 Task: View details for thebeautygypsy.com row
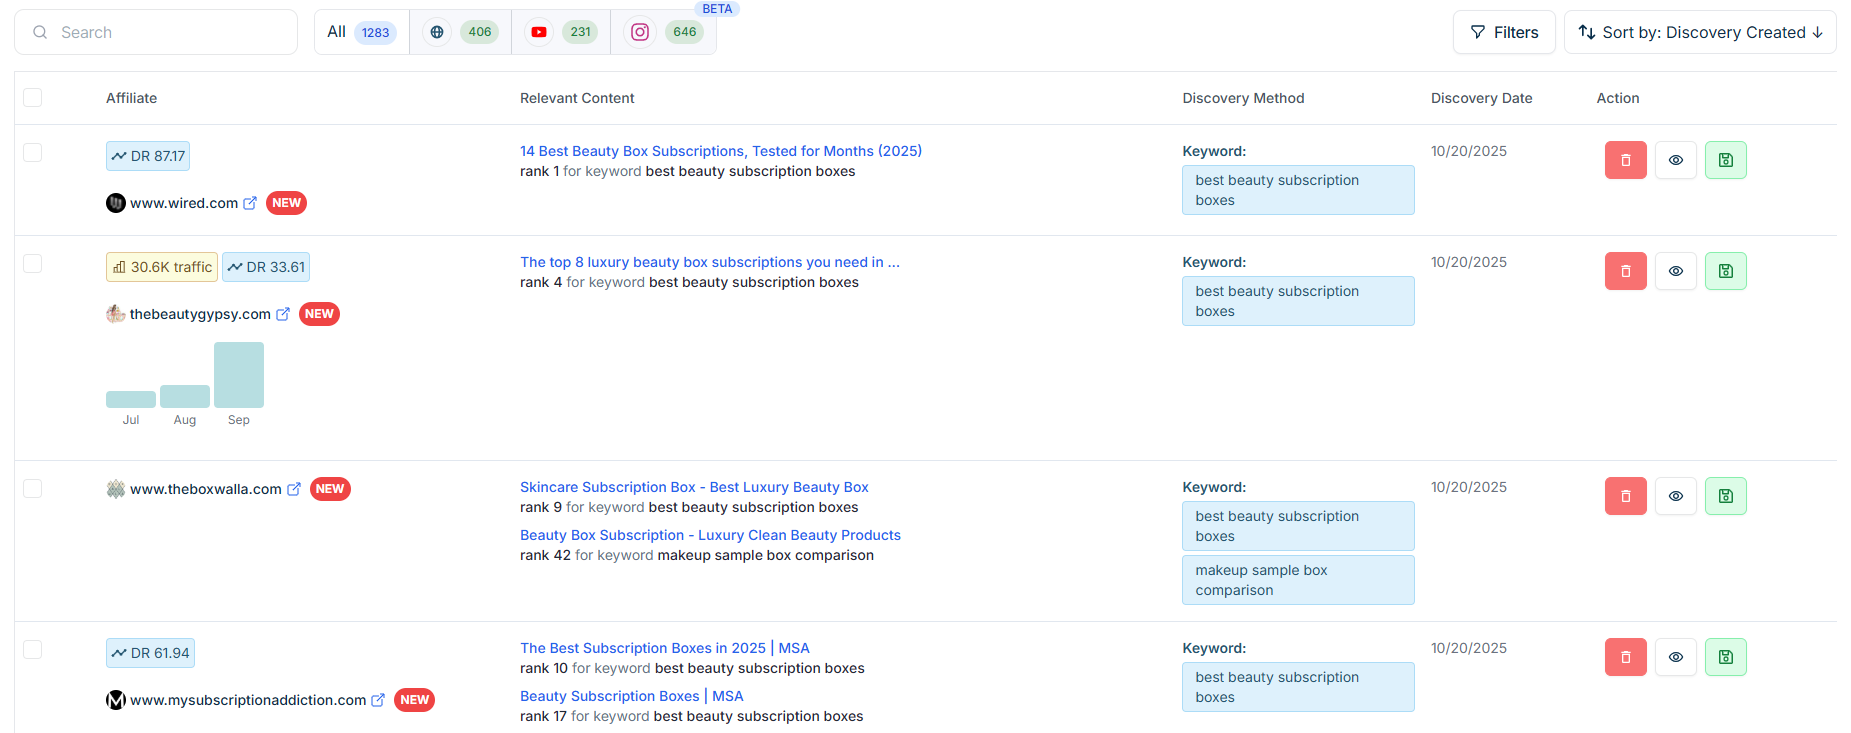(1675, 271)
